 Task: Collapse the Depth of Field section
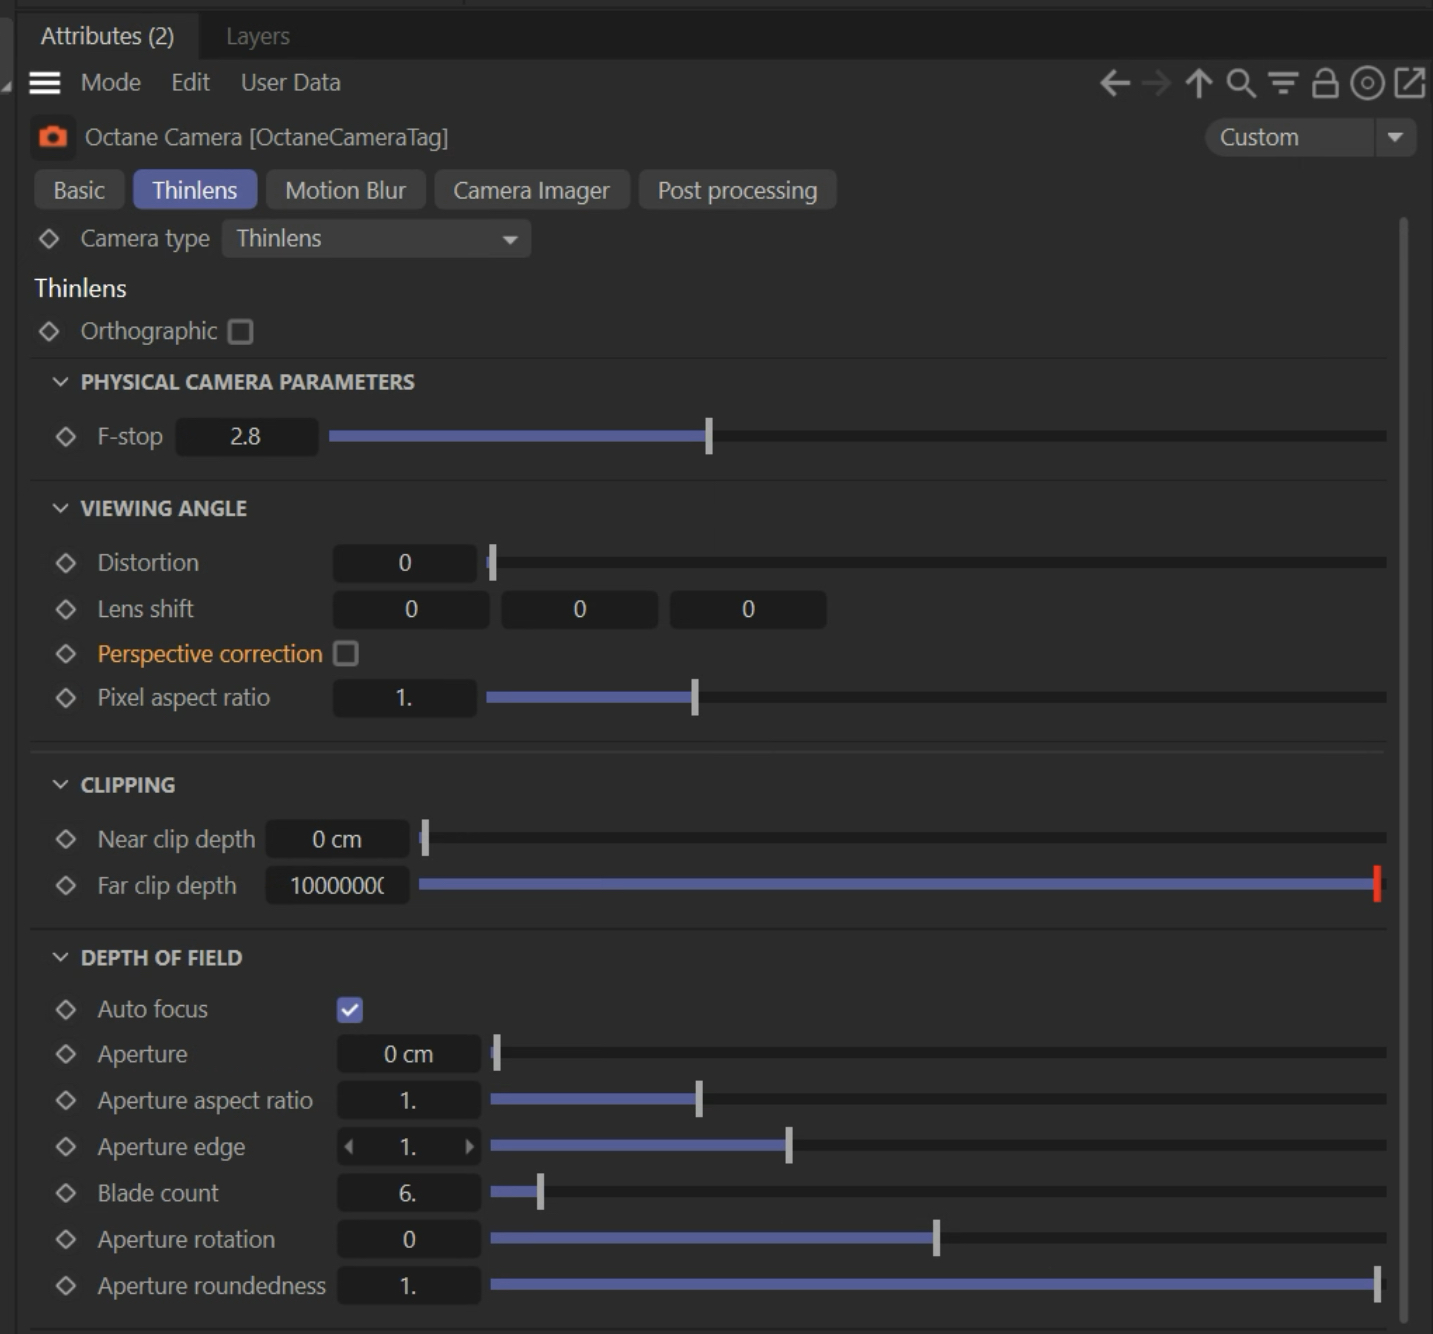60,958
